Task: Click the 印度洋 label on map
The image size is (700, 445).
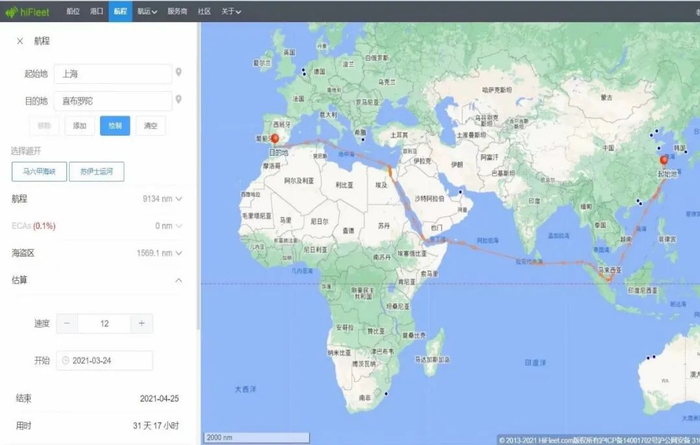Action: click(535, 362)
